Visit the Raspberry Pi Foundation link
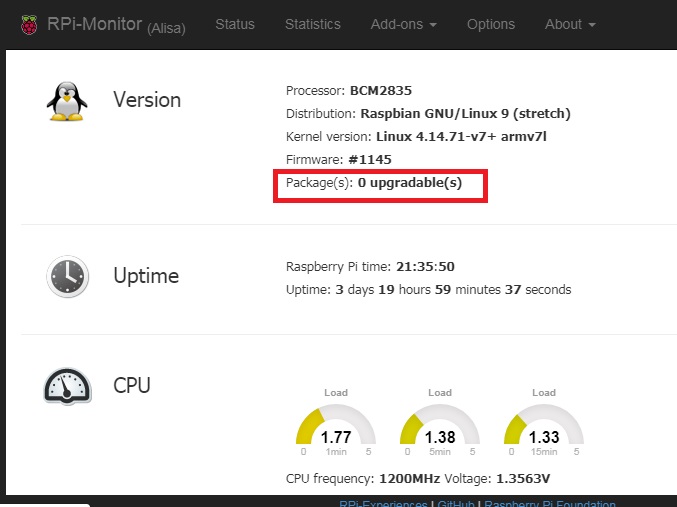 tap(550, 504)
